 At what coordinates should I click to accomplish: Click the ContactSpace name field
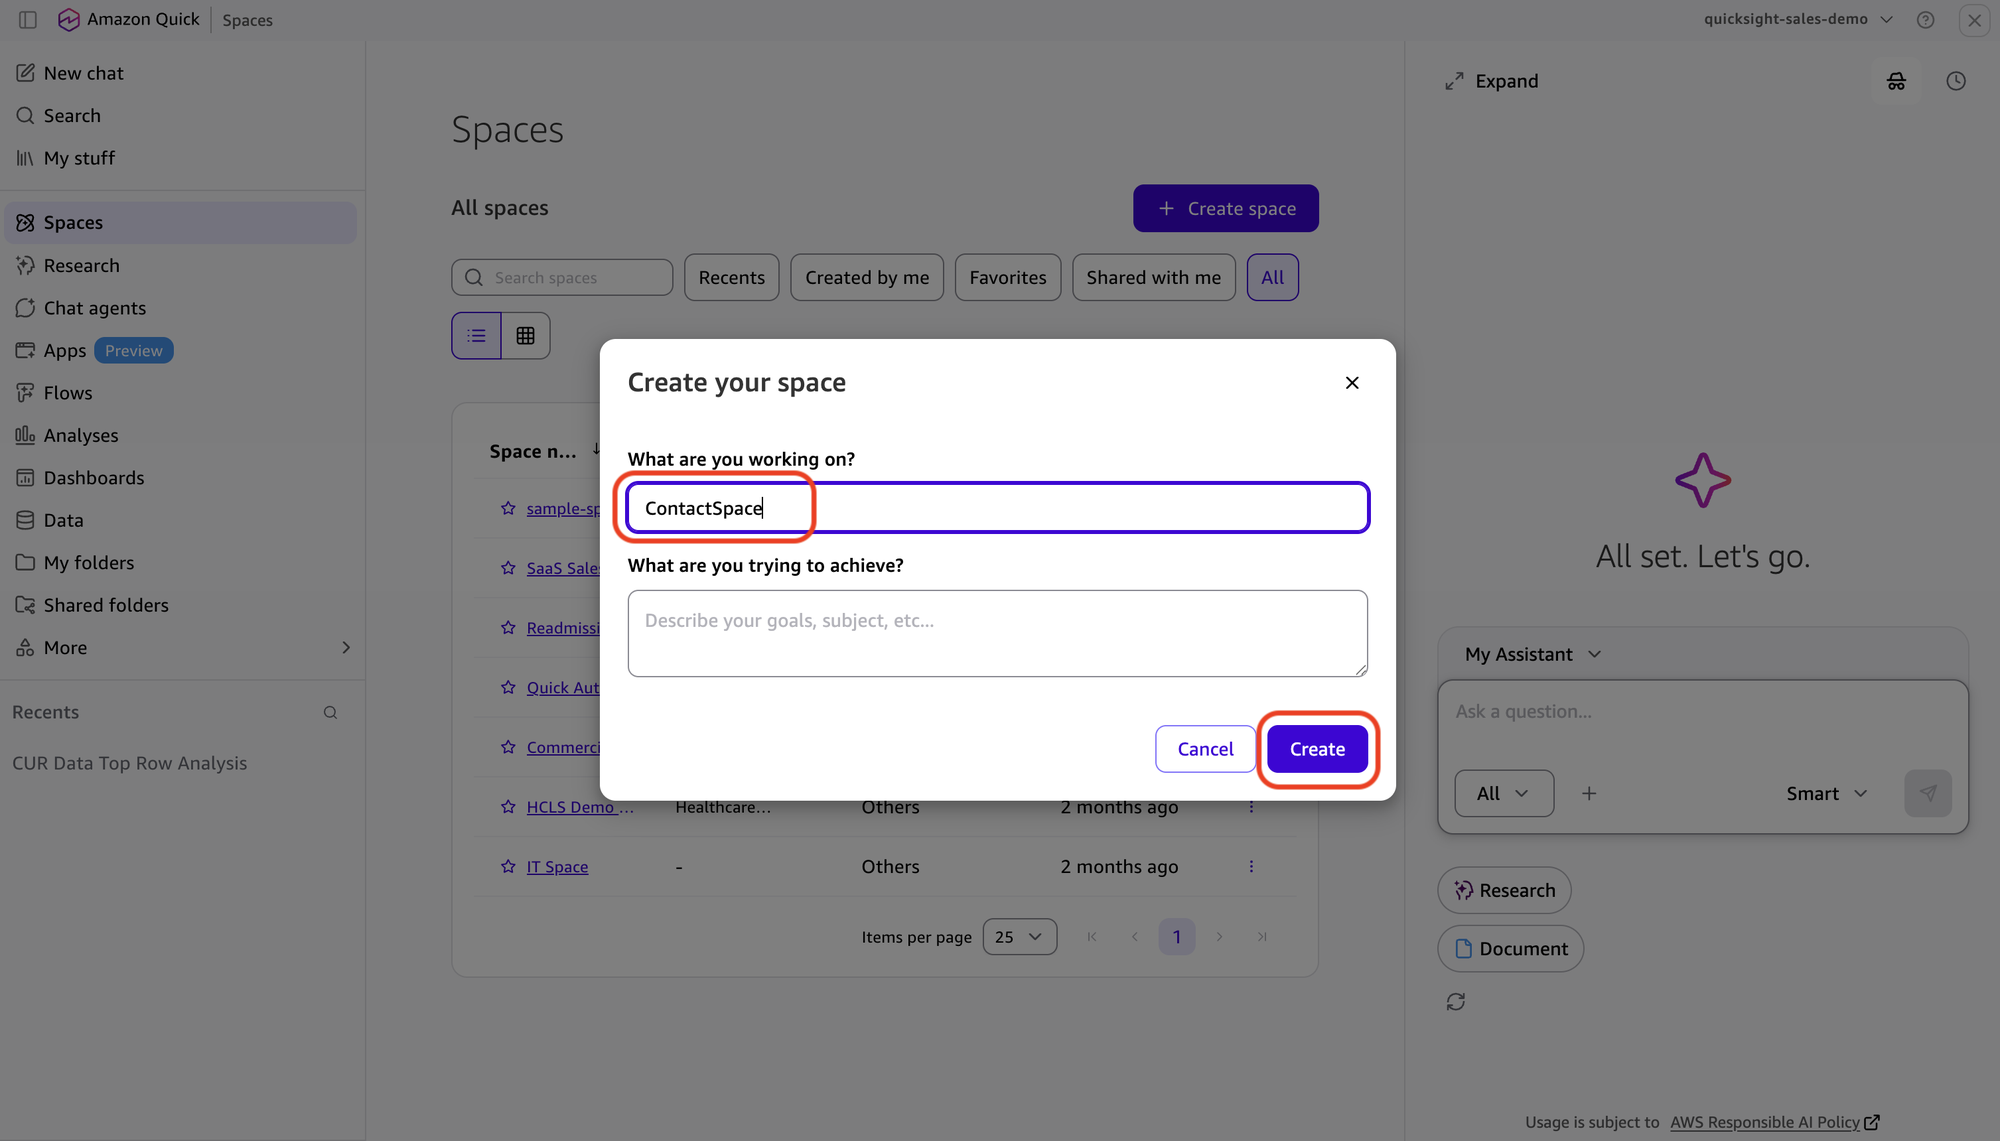point(997,508)
